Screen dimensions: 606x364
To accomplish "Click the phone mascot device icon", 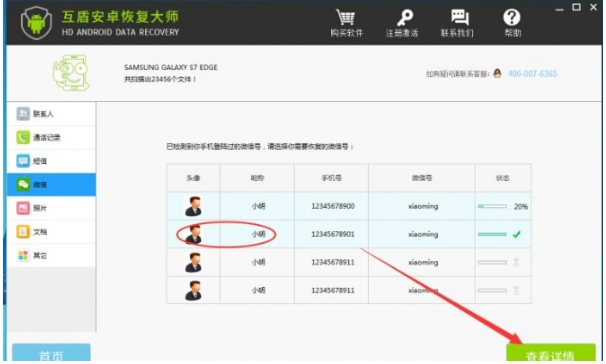I will (71, 73).
